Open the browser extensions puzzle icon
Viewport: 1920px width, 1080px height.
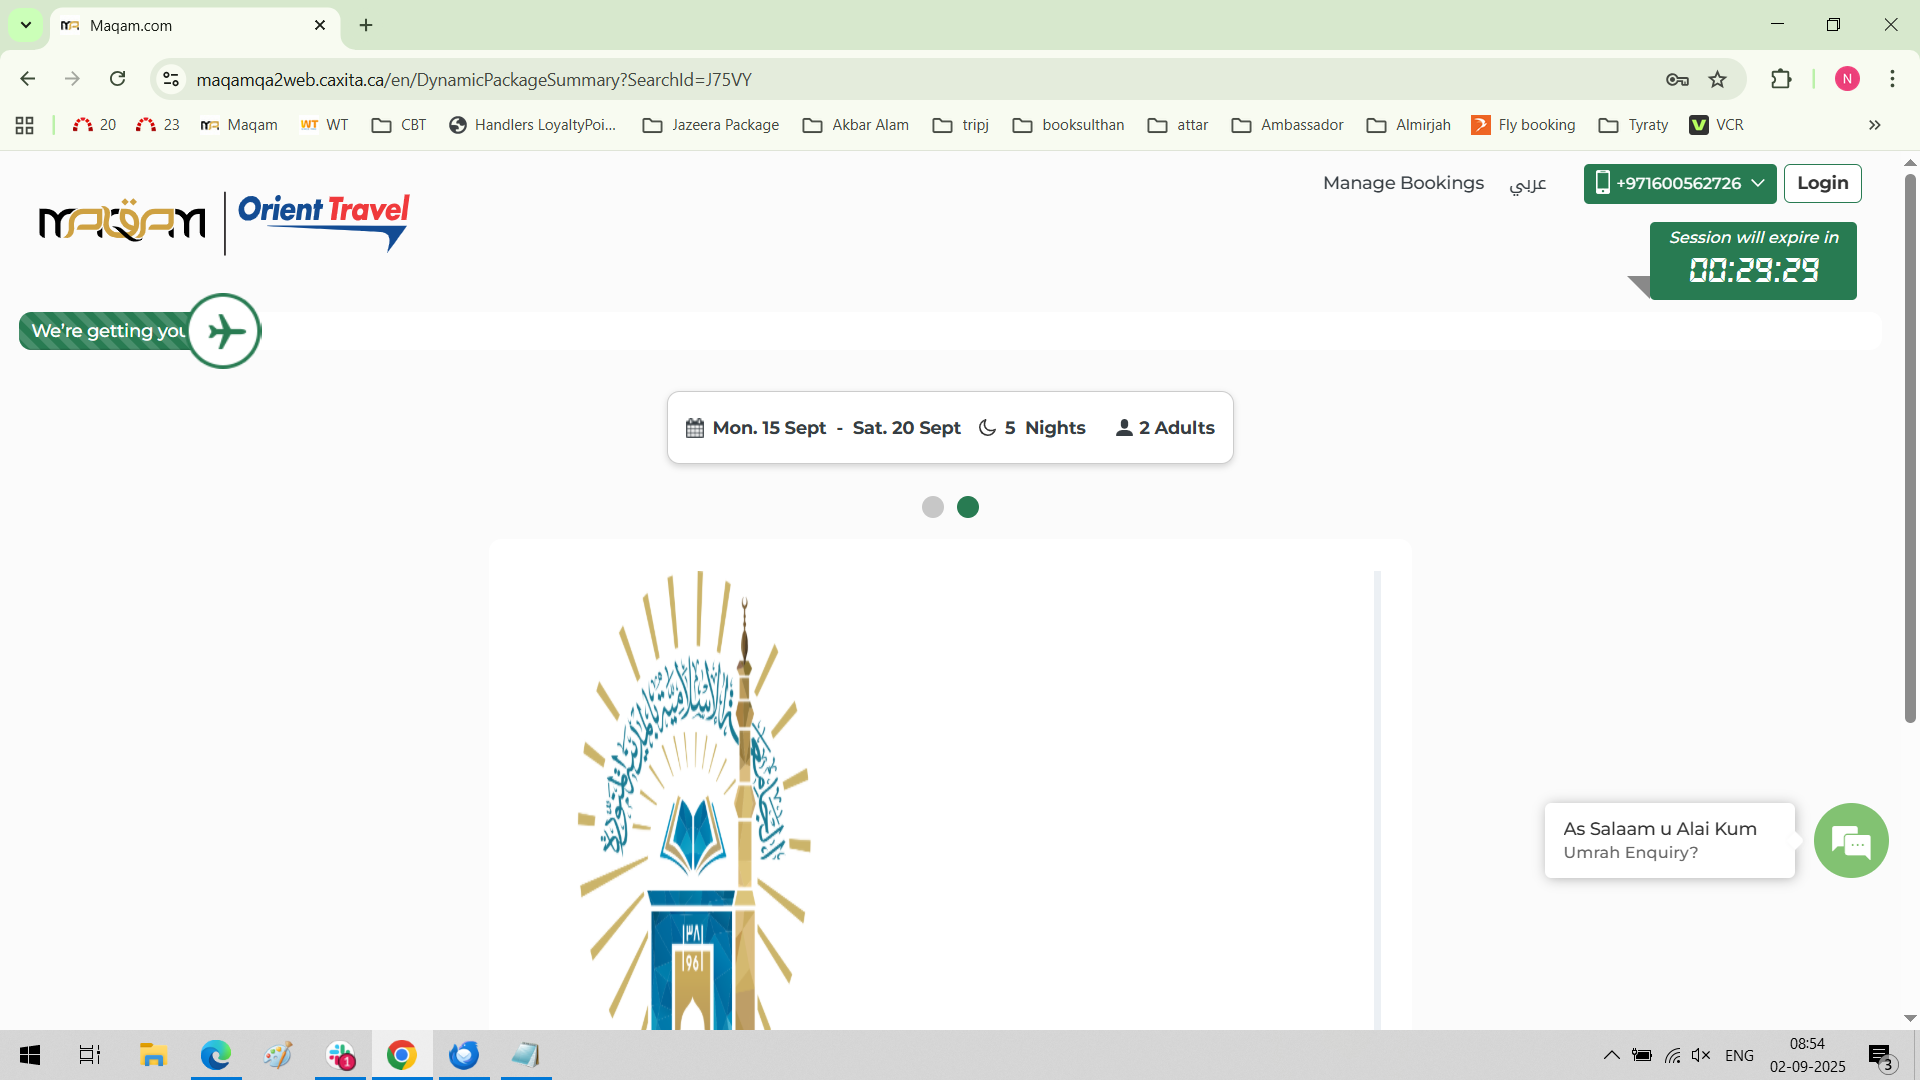[x=1781, y=80]
